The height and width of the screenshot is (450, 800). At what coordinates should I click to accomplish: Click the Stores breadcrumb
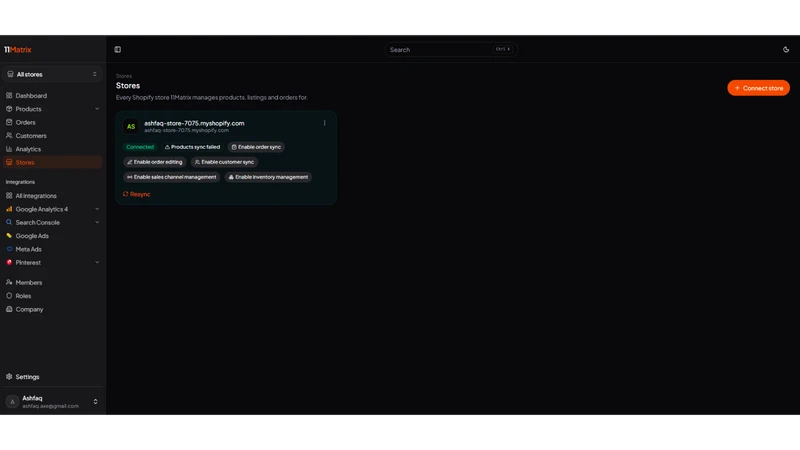124,76
